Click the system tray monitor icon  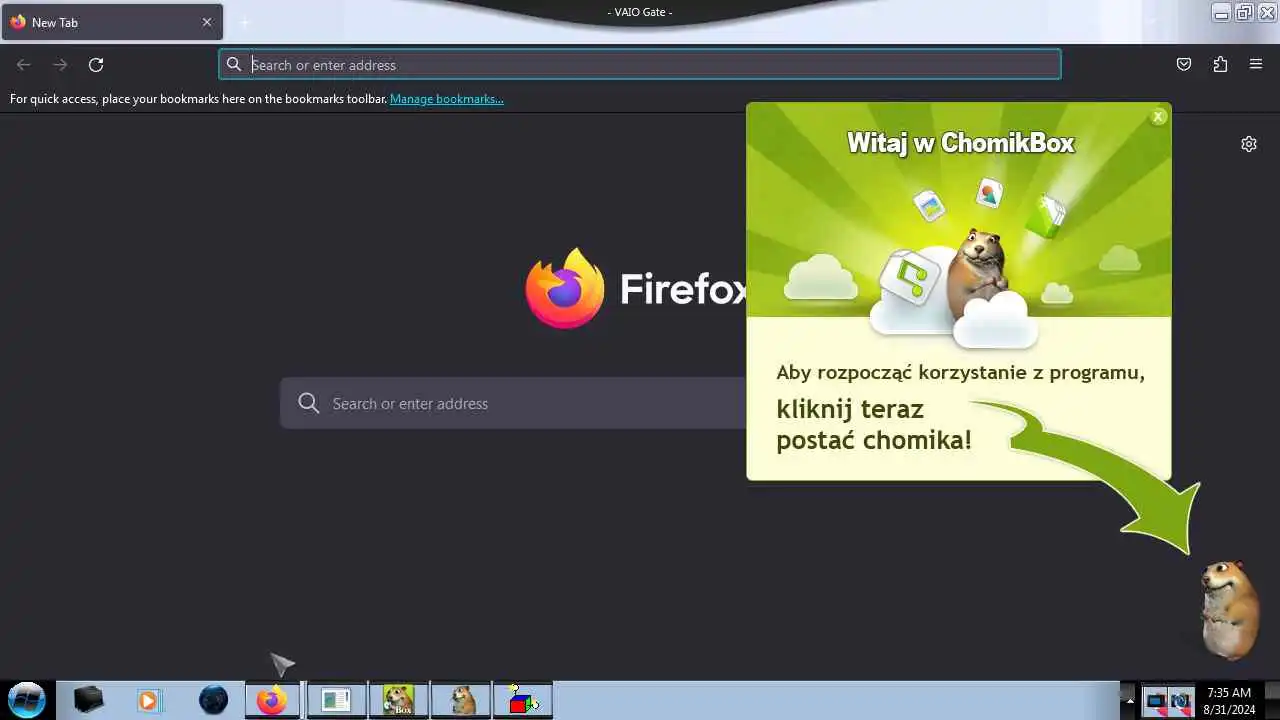coord(1156,700)
